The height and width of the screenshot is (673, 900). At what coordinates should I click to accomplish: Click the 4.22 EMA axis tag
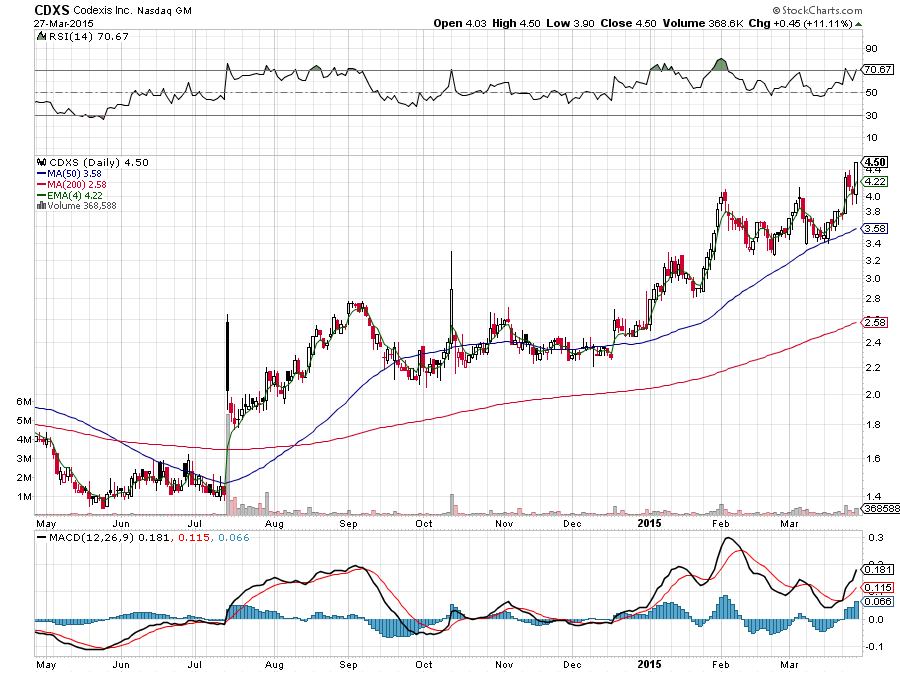pos(876,181)
